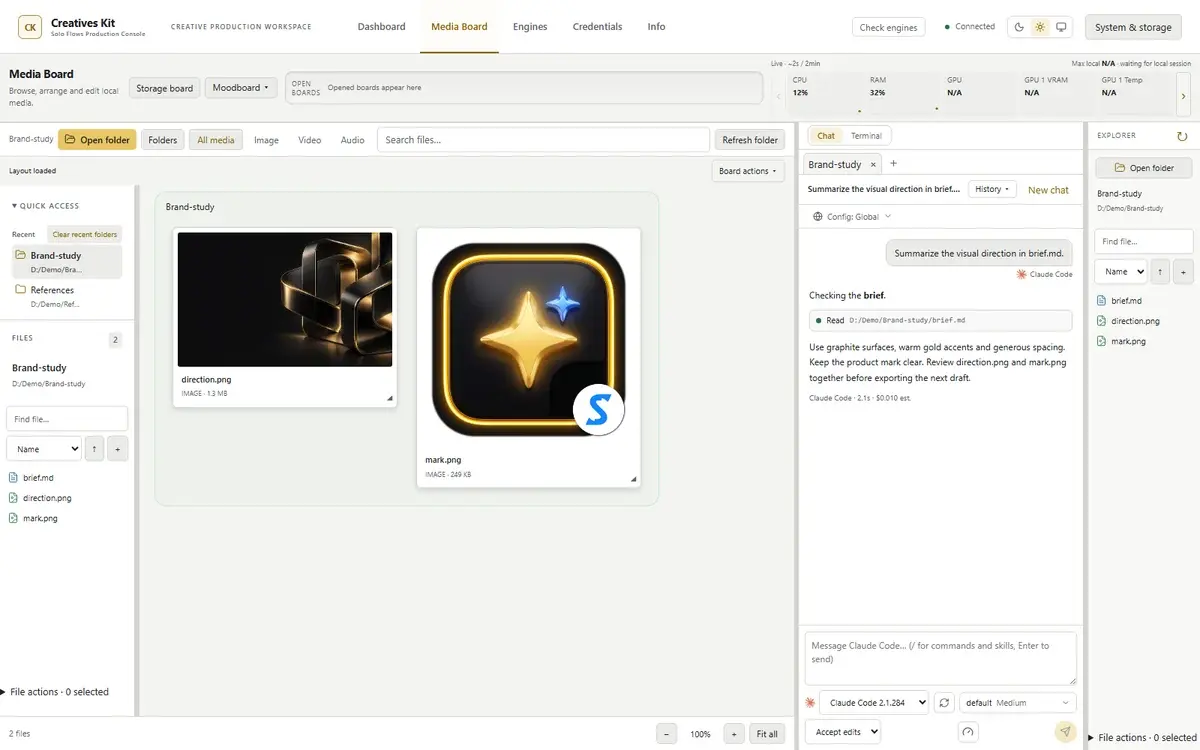Filter media by Video

pos(310,140)
